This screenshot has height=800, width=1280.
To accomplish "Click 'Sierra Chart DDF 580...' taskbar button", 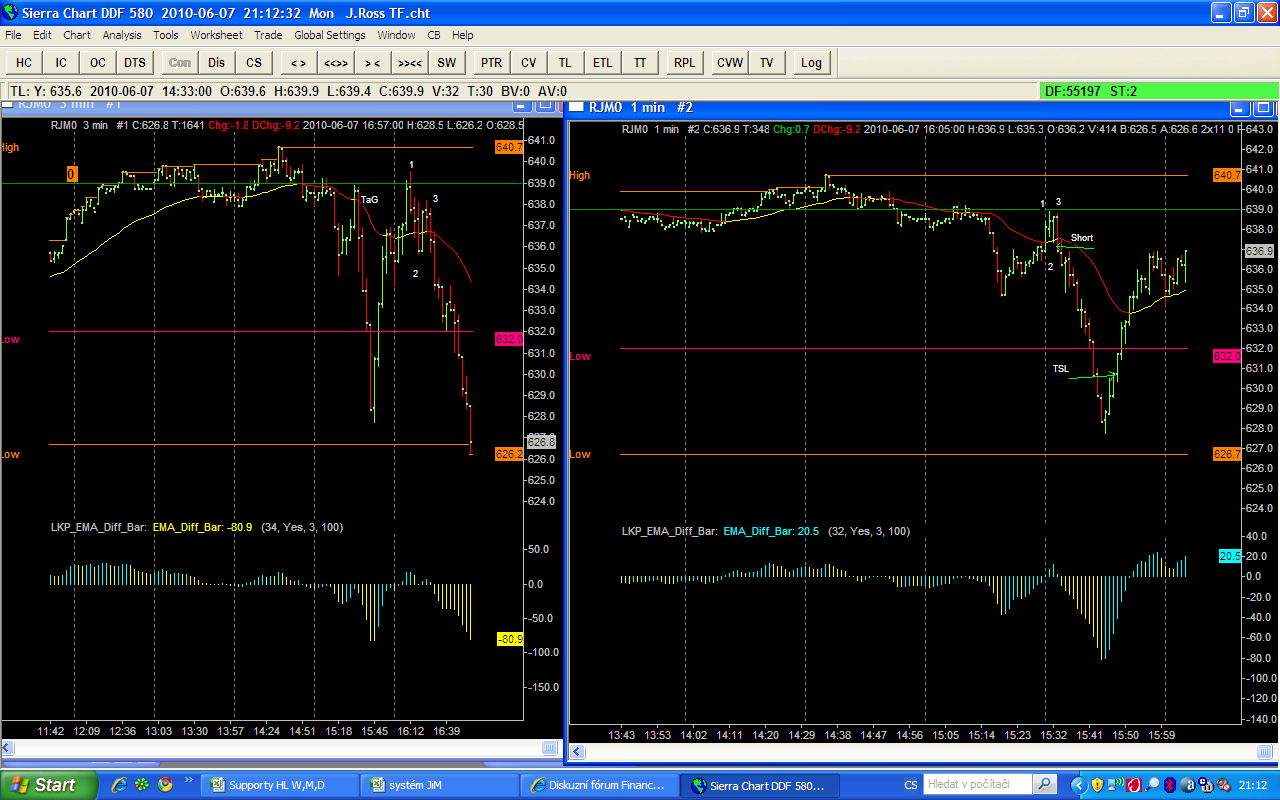I will pyautogui.click(x=760, y=785).
